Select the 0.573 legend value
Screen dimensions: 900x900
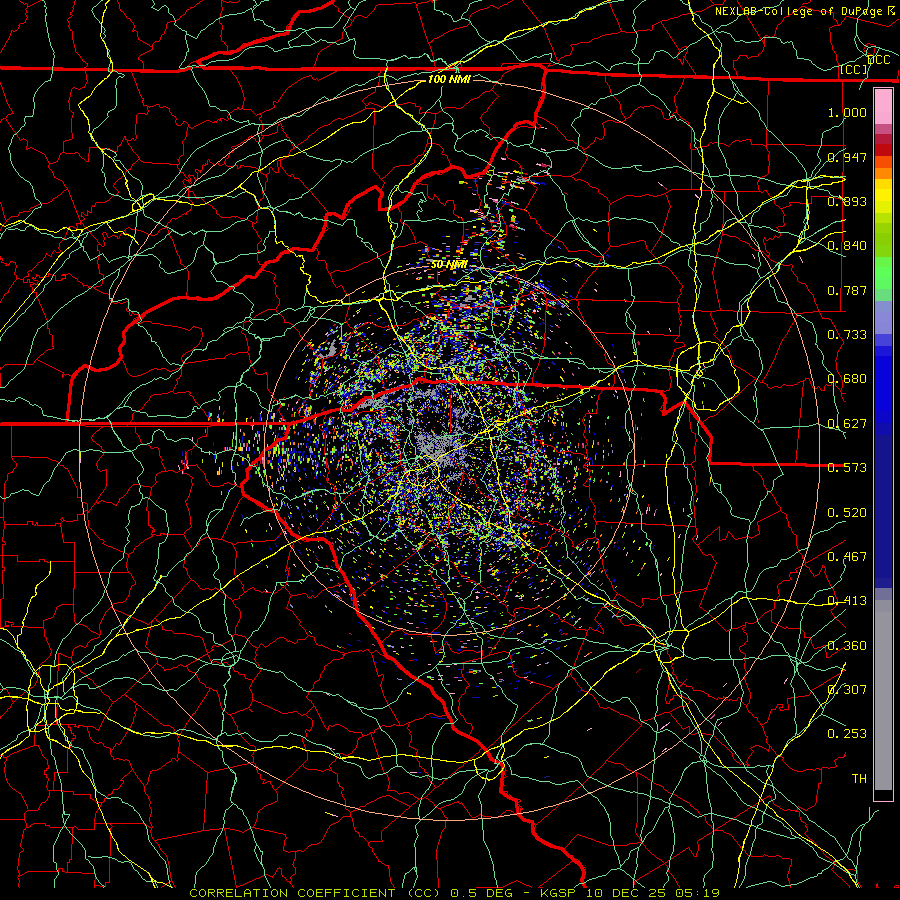pyautogui.click(x=847, y=468)
